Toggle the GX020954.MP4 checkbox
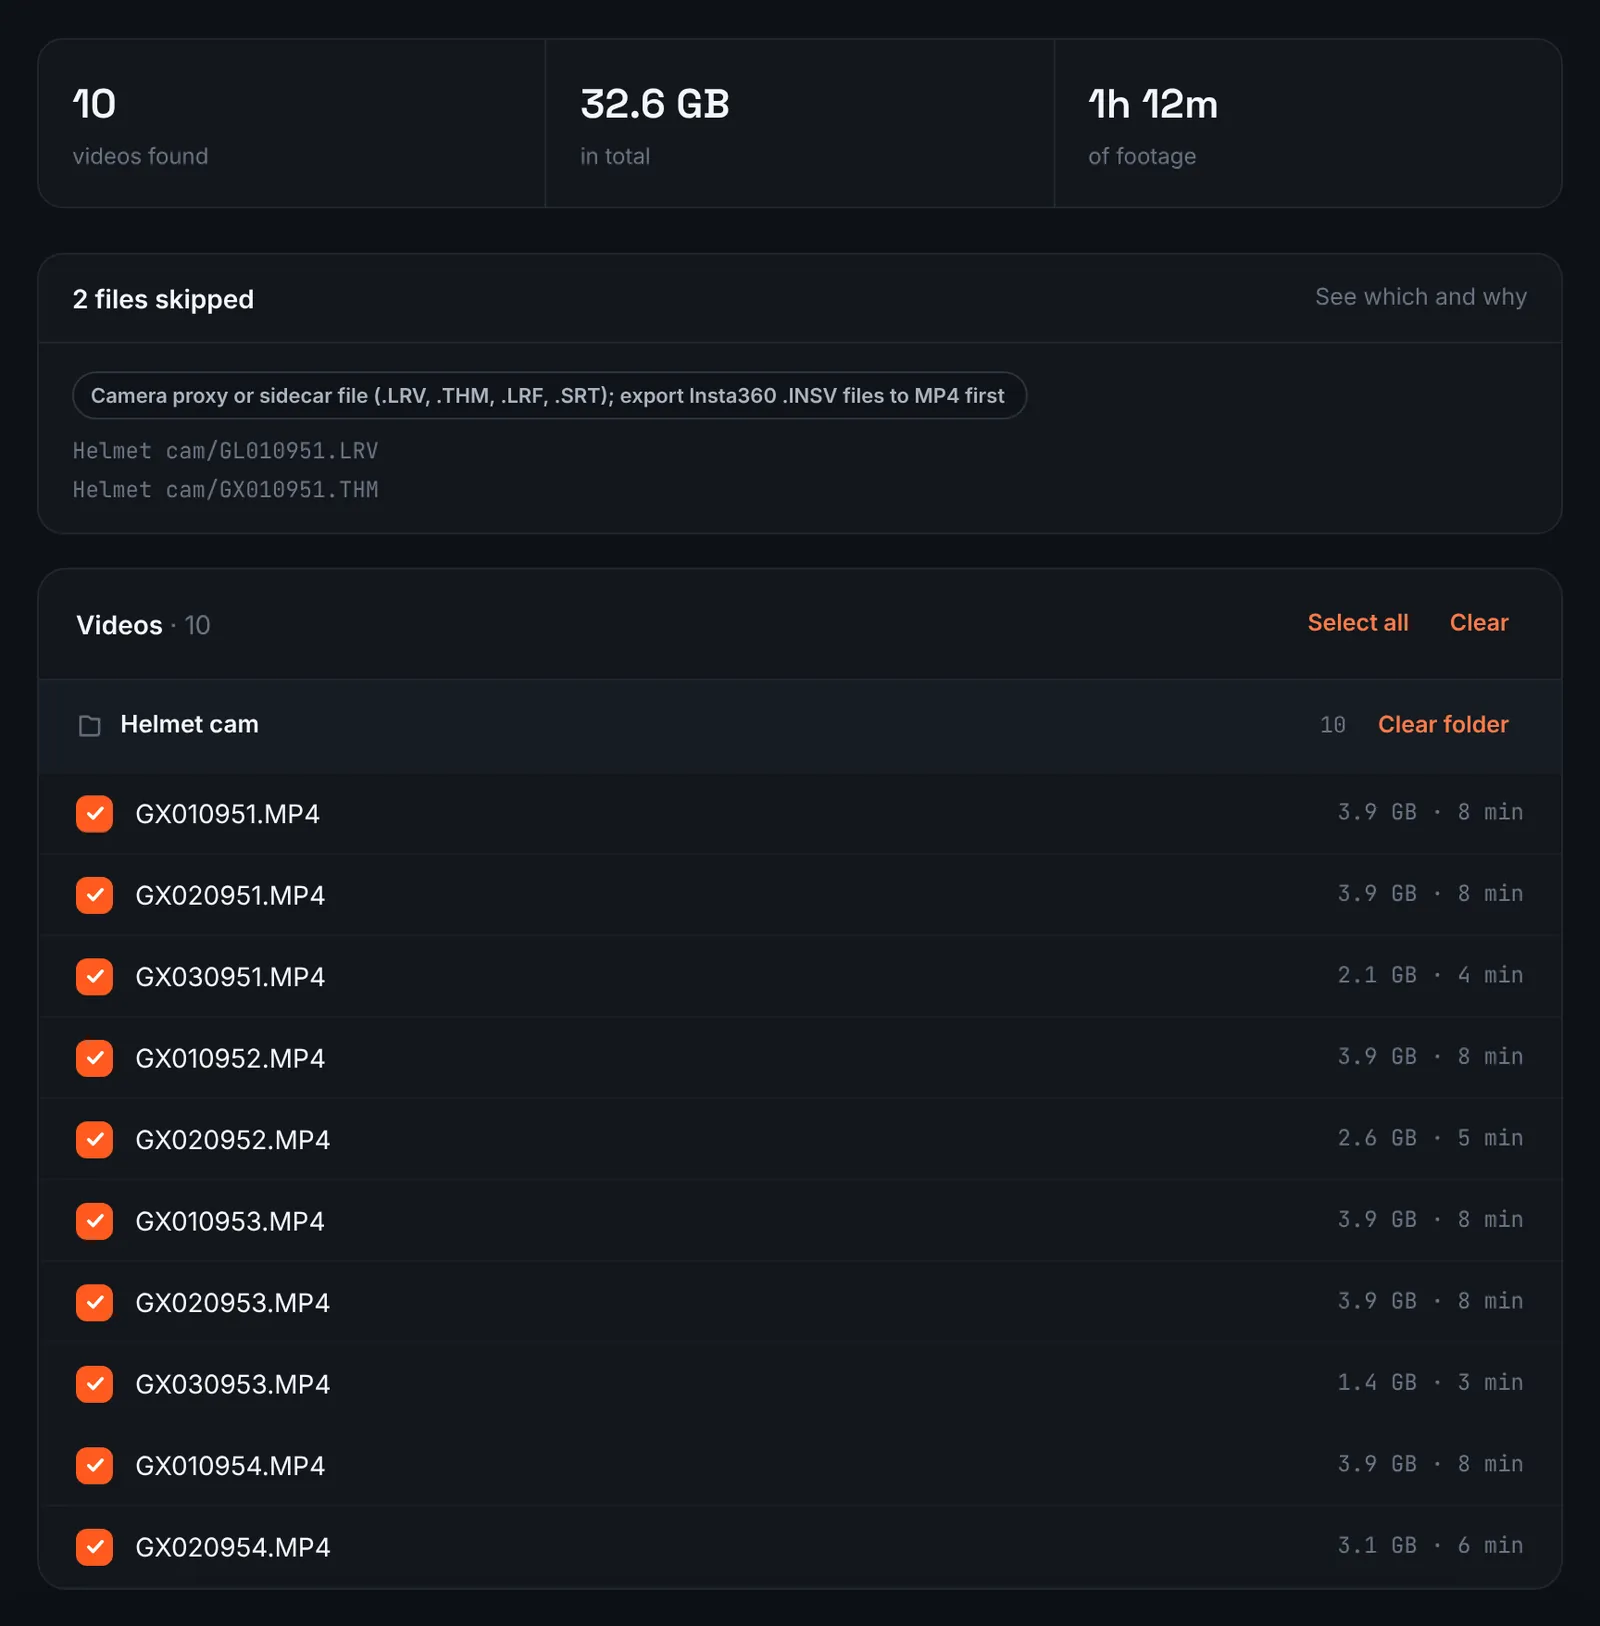The height and width of the screenshot is (1626, 1600). coord(94,1547)
